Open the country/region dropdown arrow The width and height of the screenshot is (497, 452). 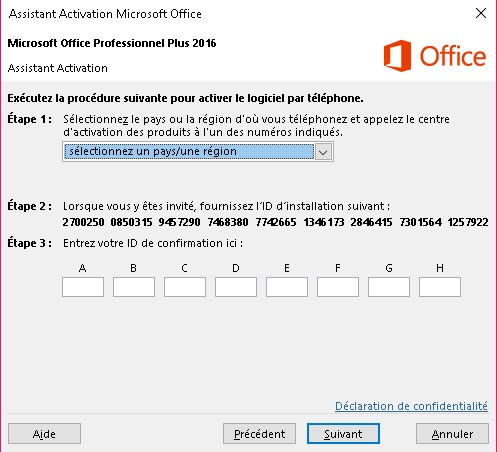point(323,152)
